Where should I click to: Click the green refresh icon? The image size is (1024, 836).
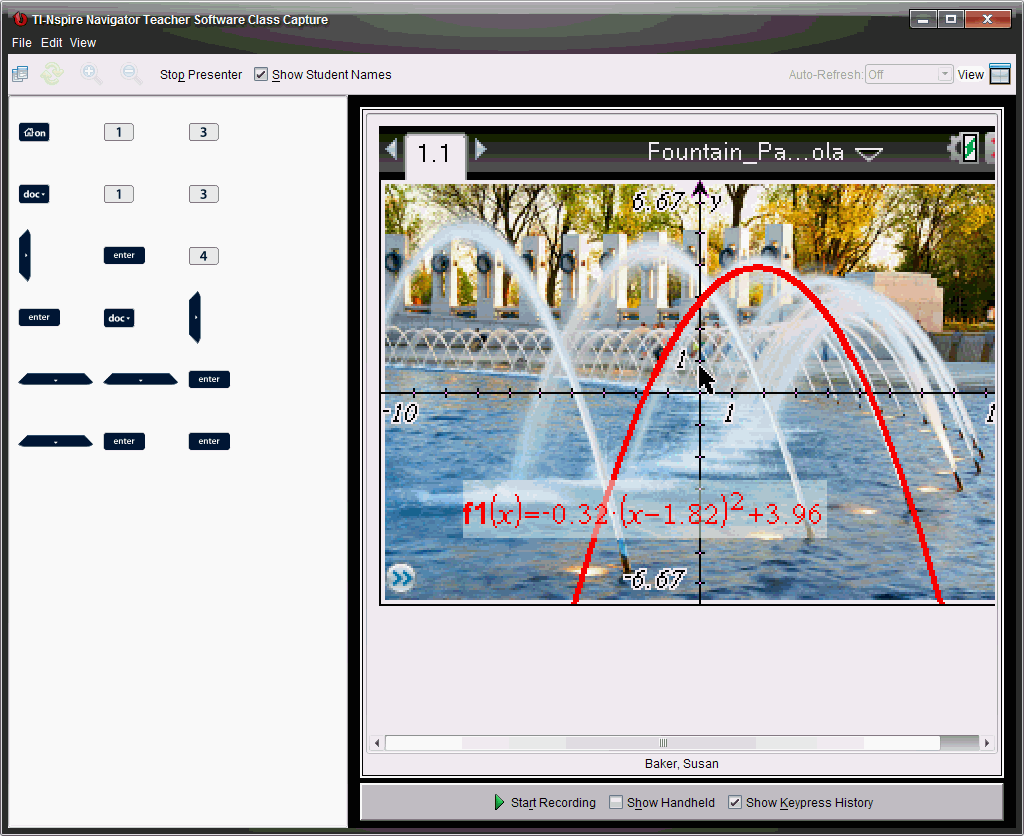pyautogui.click(x=51, y=74)
